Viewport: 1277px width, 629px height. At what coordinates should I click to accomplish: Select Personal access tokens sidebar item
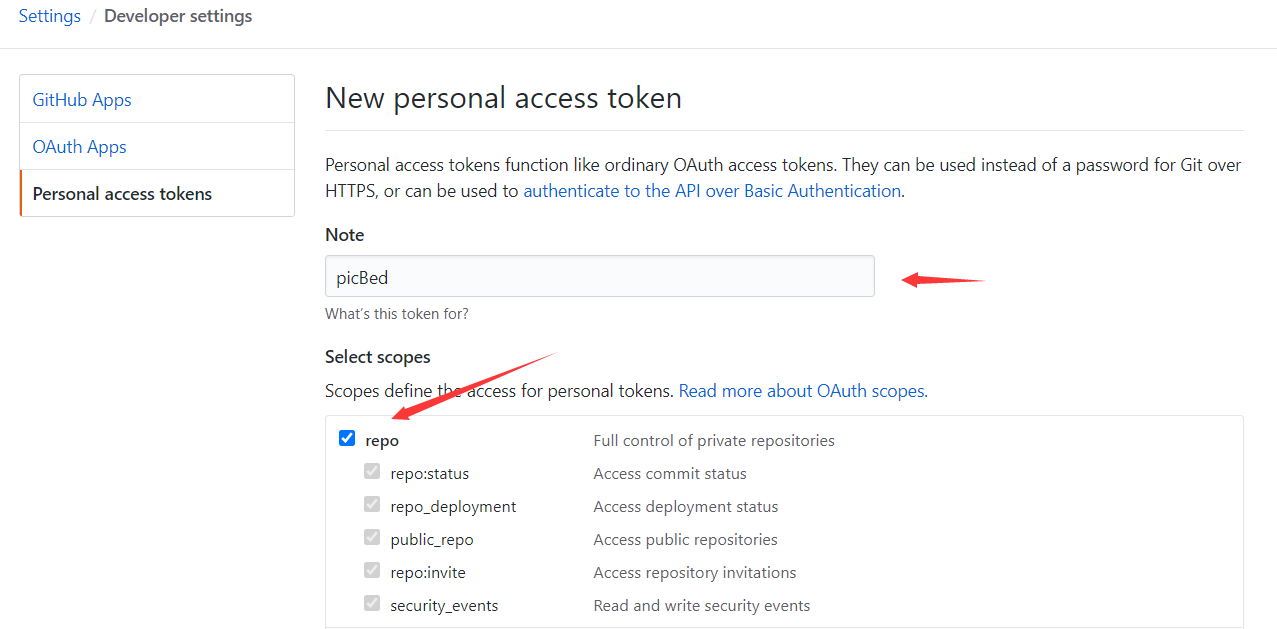(157, 193)
